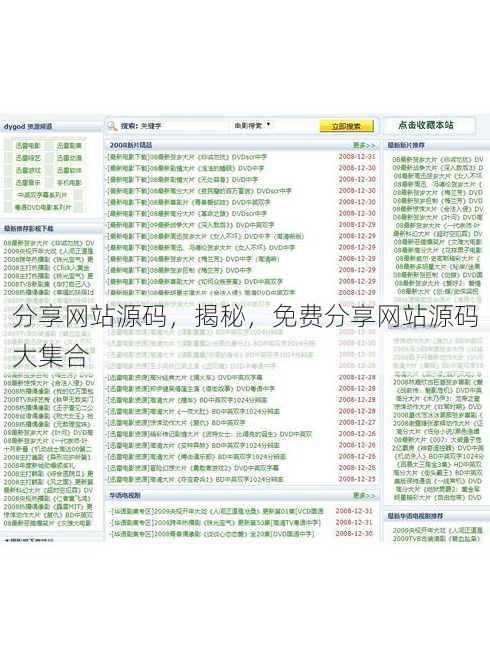The height and width of the screenshot is (656, 490).
Task: Click the 最新新片推荐 section heading
Action: tap(406, 145)
